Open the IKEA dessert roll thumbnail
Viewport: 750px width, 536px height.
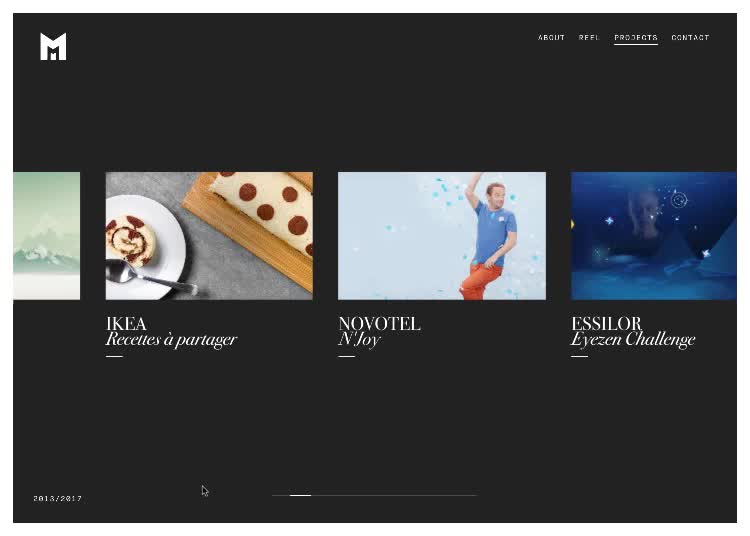tap(209, 236)
